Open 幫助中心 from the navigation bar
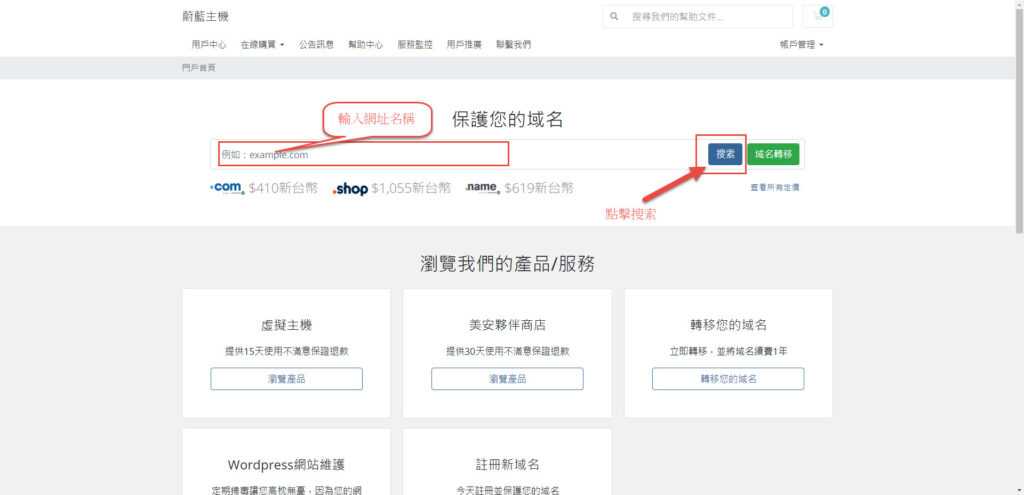The image size is (1024, 495). click(365, 45)
